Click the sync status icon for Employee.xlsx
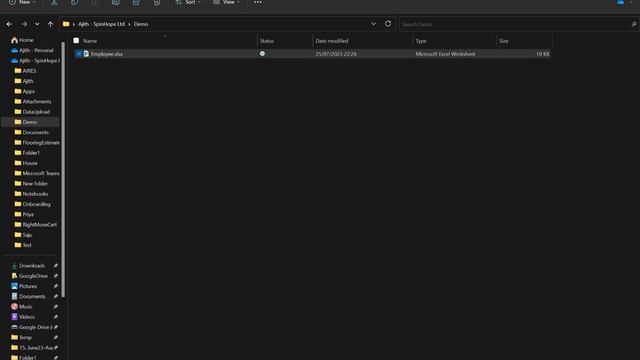The width and height of the screenshot is (640, 360). [x=262, y=53]
